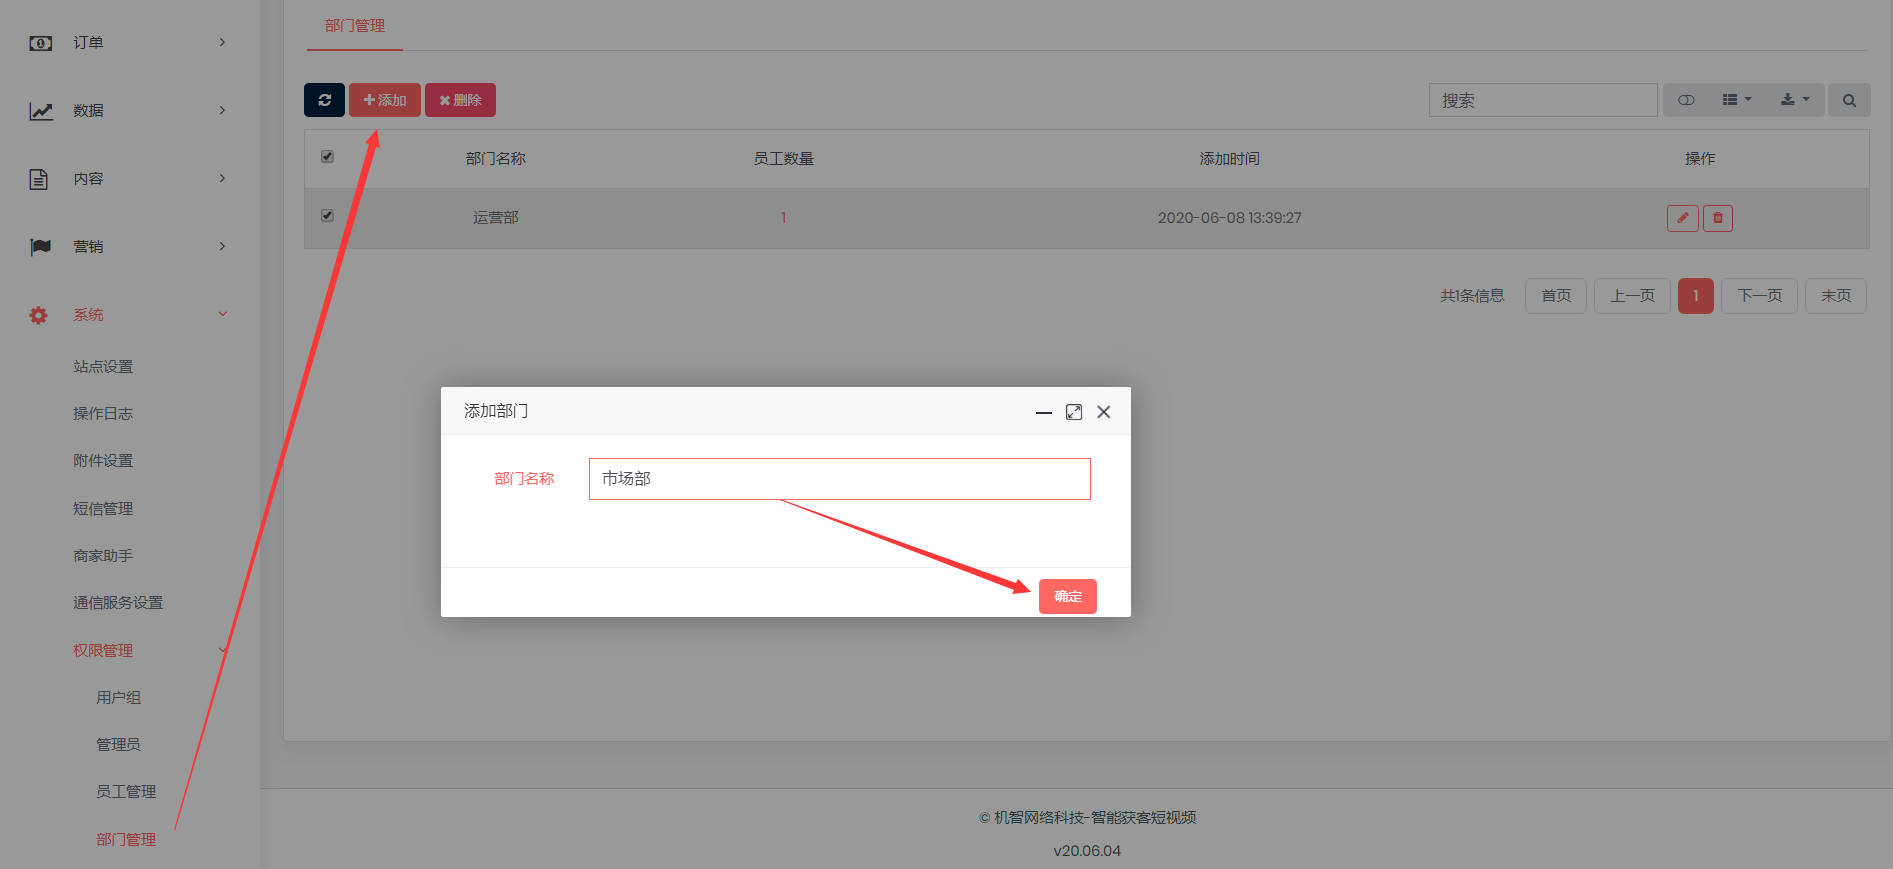The height and width of the screenshot is (869, 1893).
Task: Click the content document icon in sidebar
Action: 39,179
